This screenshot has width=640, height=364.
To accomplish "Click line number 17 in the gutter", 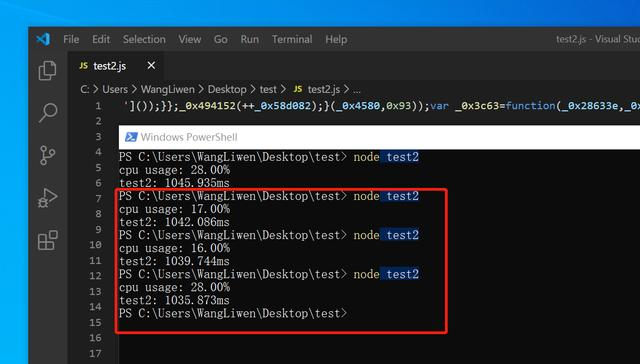I will (95, 353).
